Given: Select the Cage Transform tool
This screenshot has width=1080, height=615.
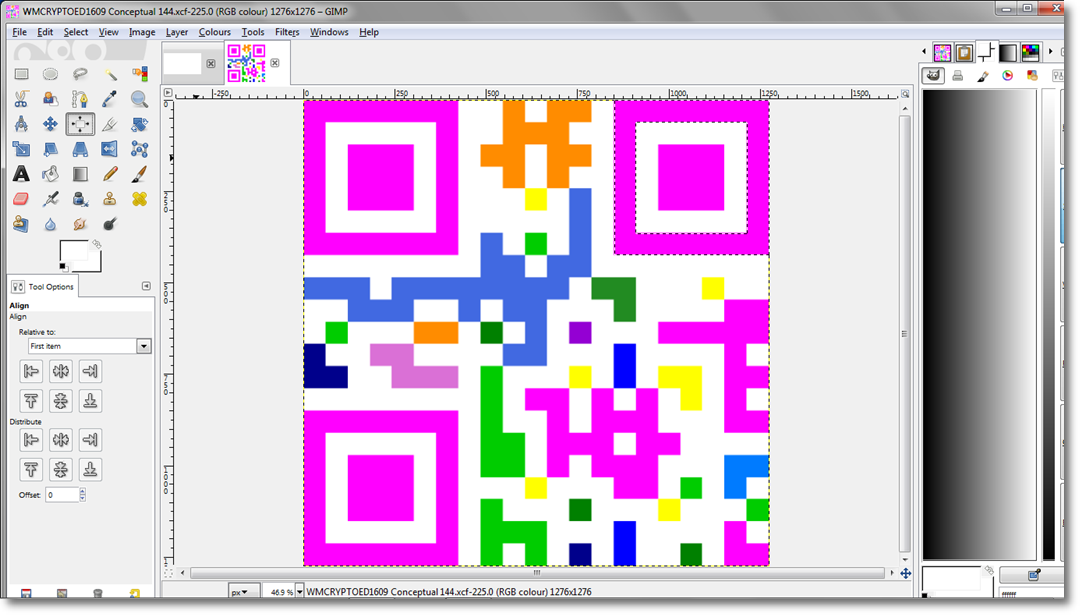Looking at the screenshot, I should (x=139, y=149).
